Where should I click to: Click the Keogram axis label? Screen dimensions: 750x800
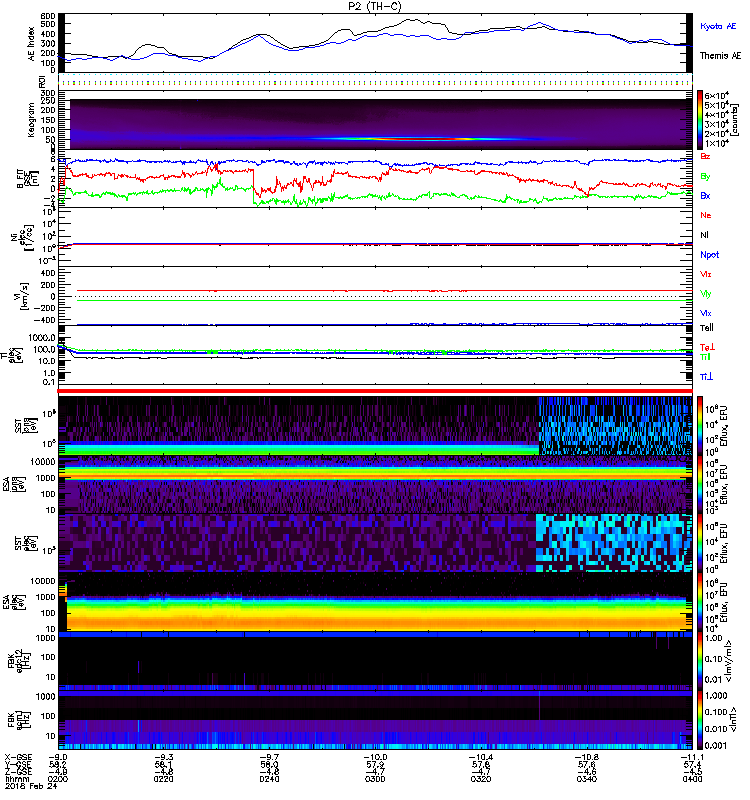pyautogui.click(x=32, y=119)
